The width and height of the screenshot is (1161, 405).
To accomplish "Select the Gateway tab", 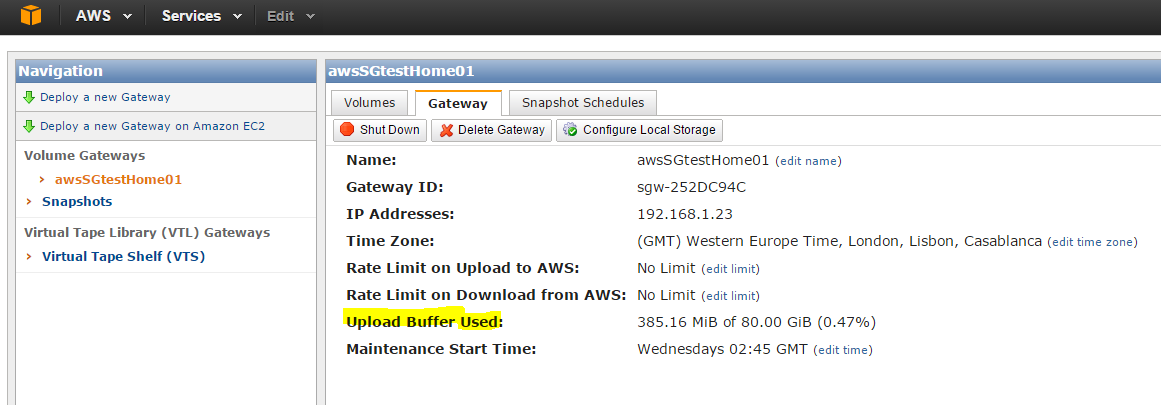I will coord(458,103).
